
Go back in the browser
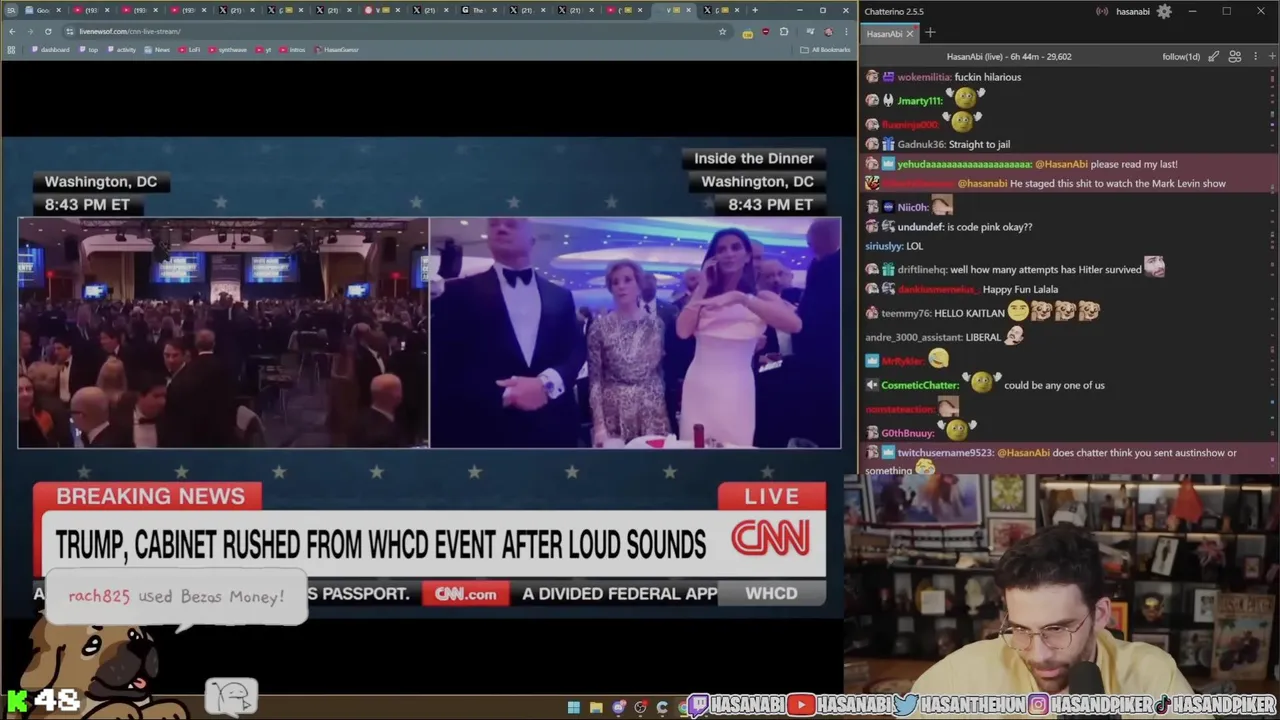[12, 31]
